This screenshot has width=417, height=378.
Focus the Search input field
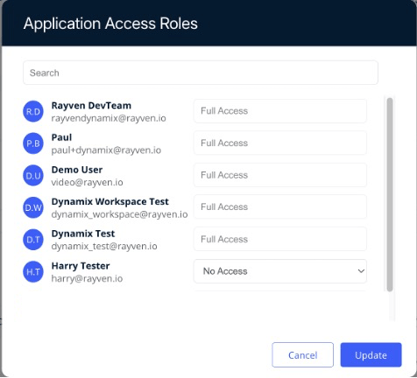200,73
